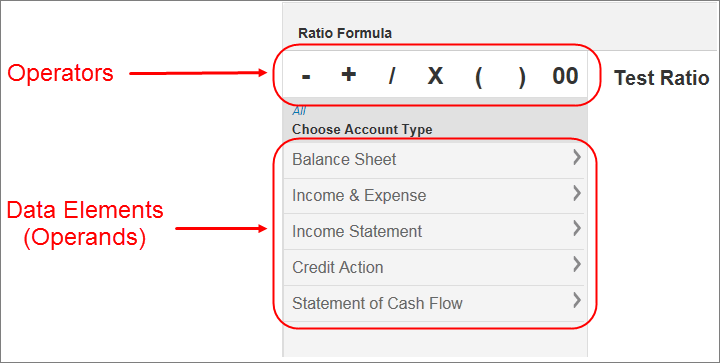
Task: Click the Ratio Formula header label
Action: point(345,33)
